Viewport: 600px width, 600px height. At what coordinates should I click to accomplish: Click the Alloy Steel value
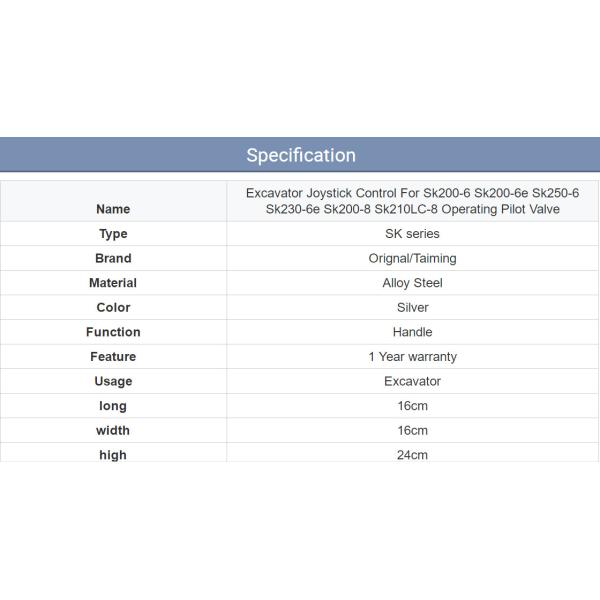point(412,283)
